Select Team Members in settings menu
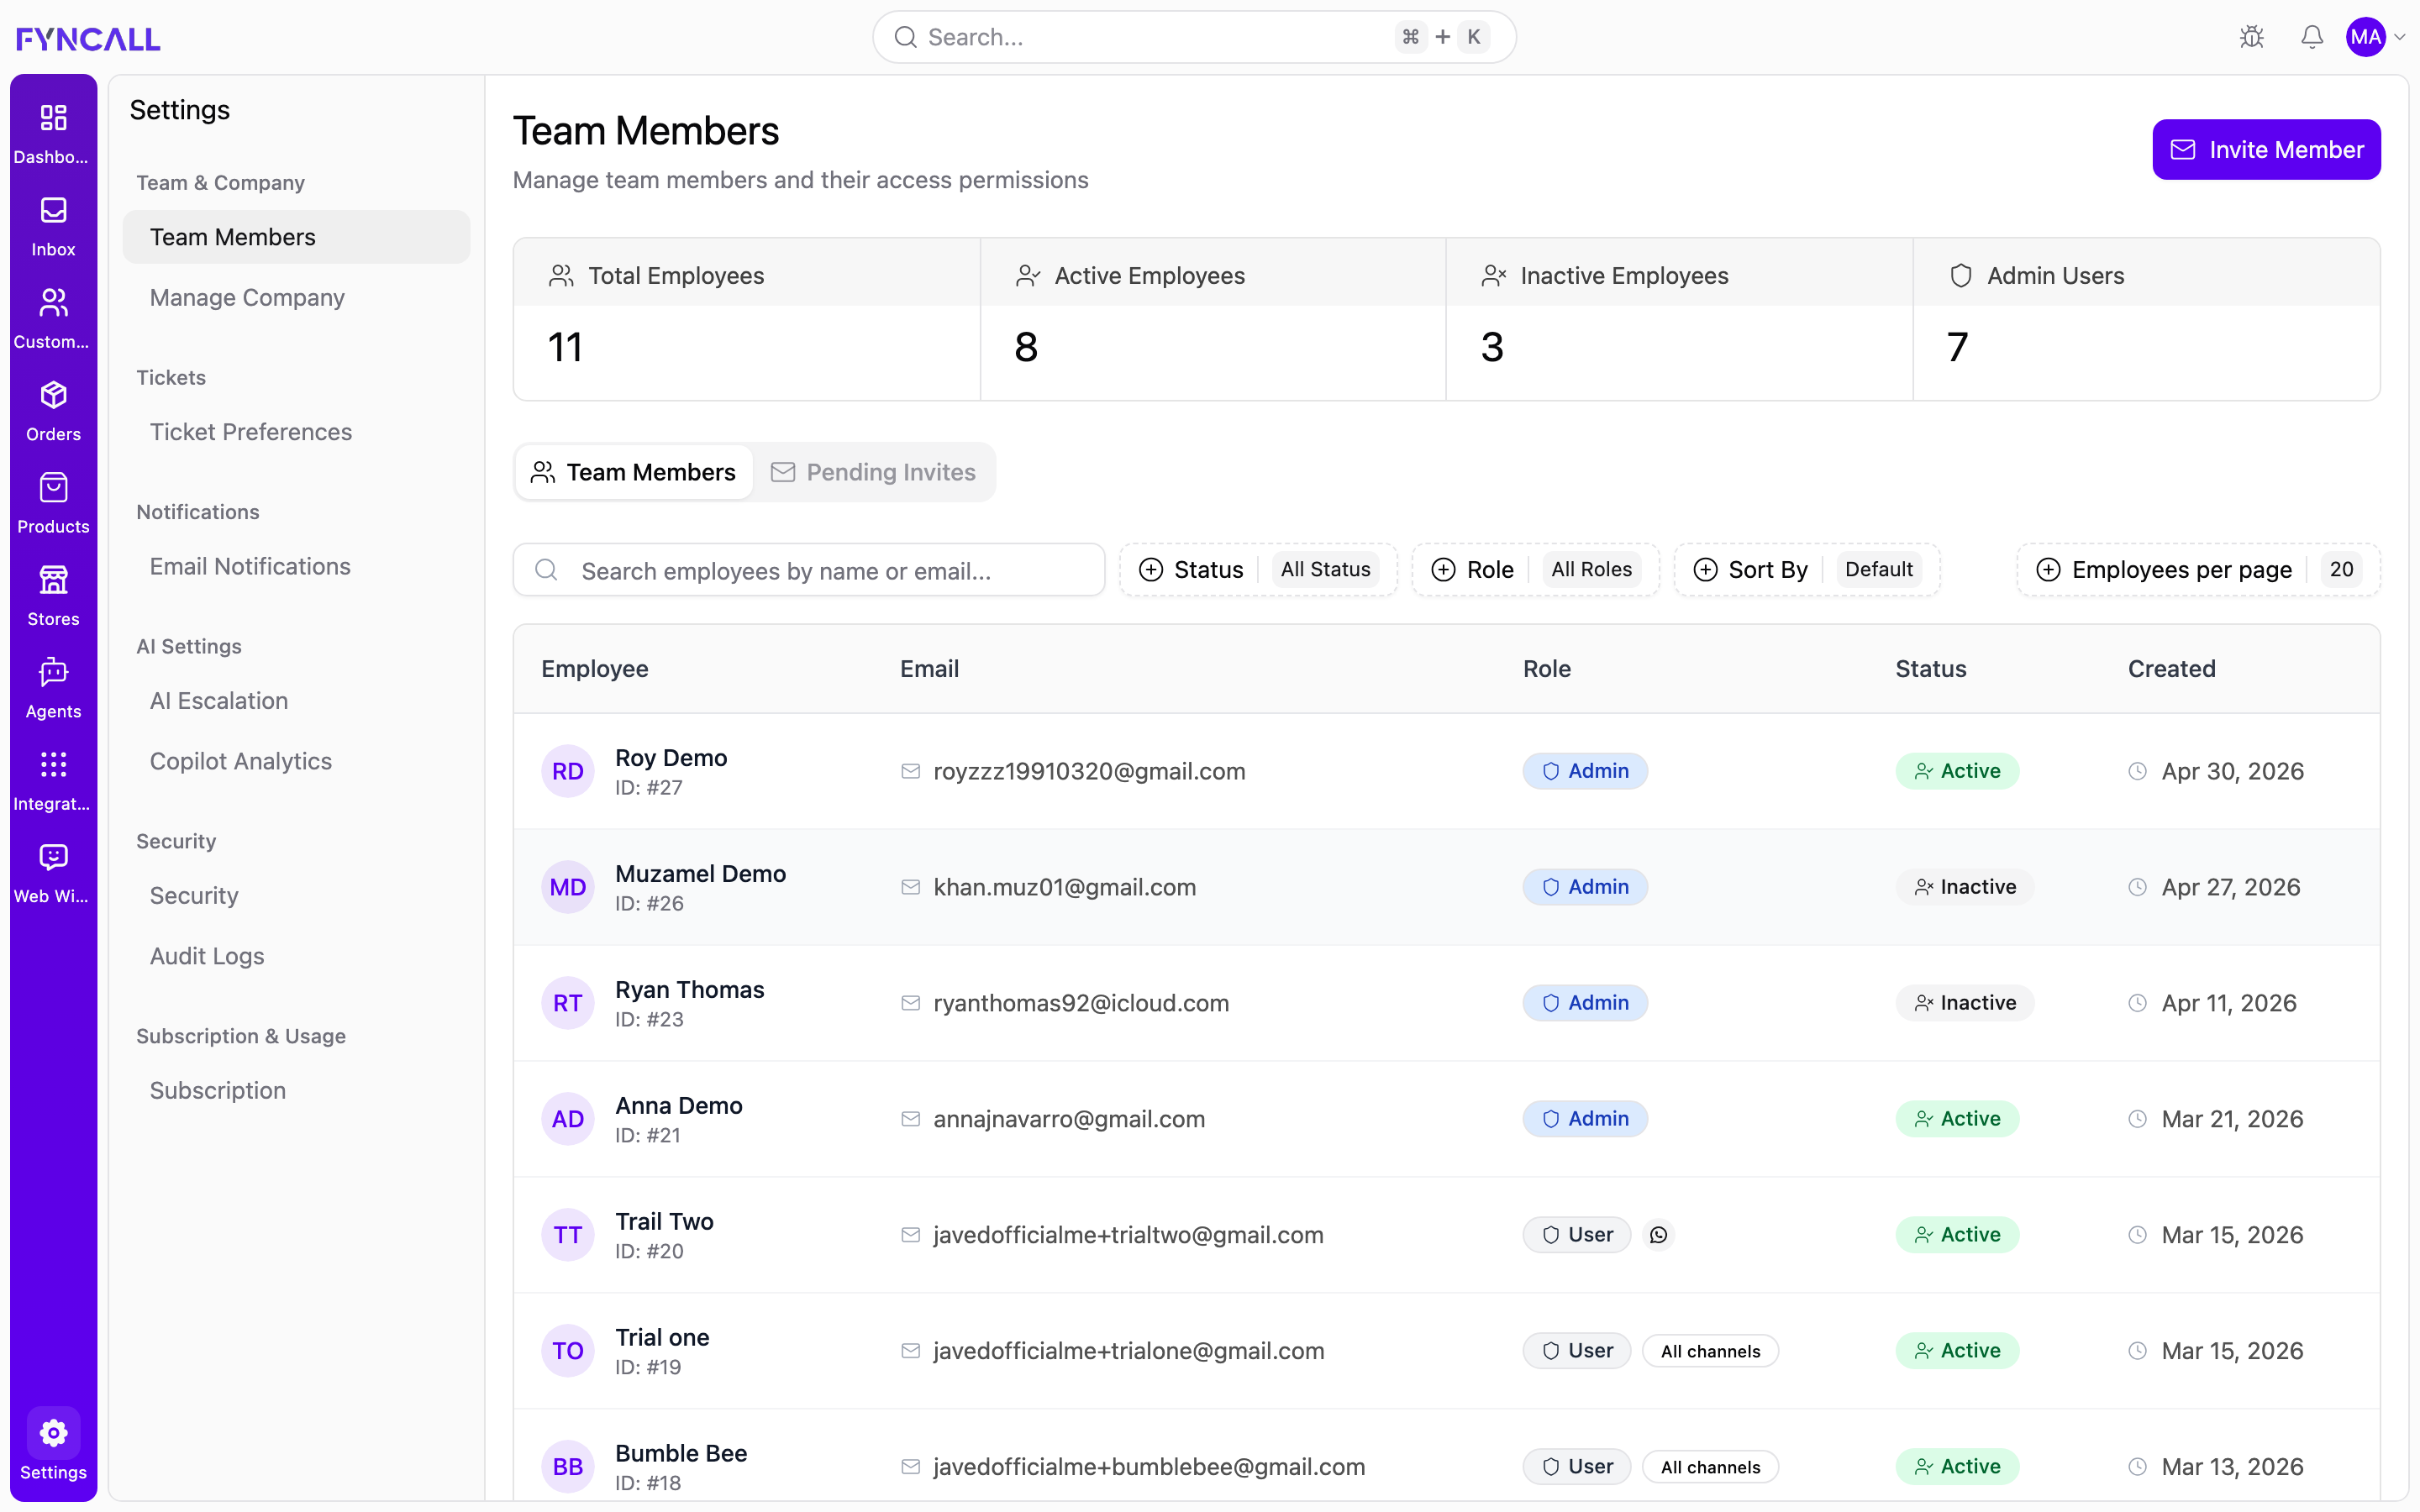This screenshot has height=1512, width=2420. [x=296, y=237]
